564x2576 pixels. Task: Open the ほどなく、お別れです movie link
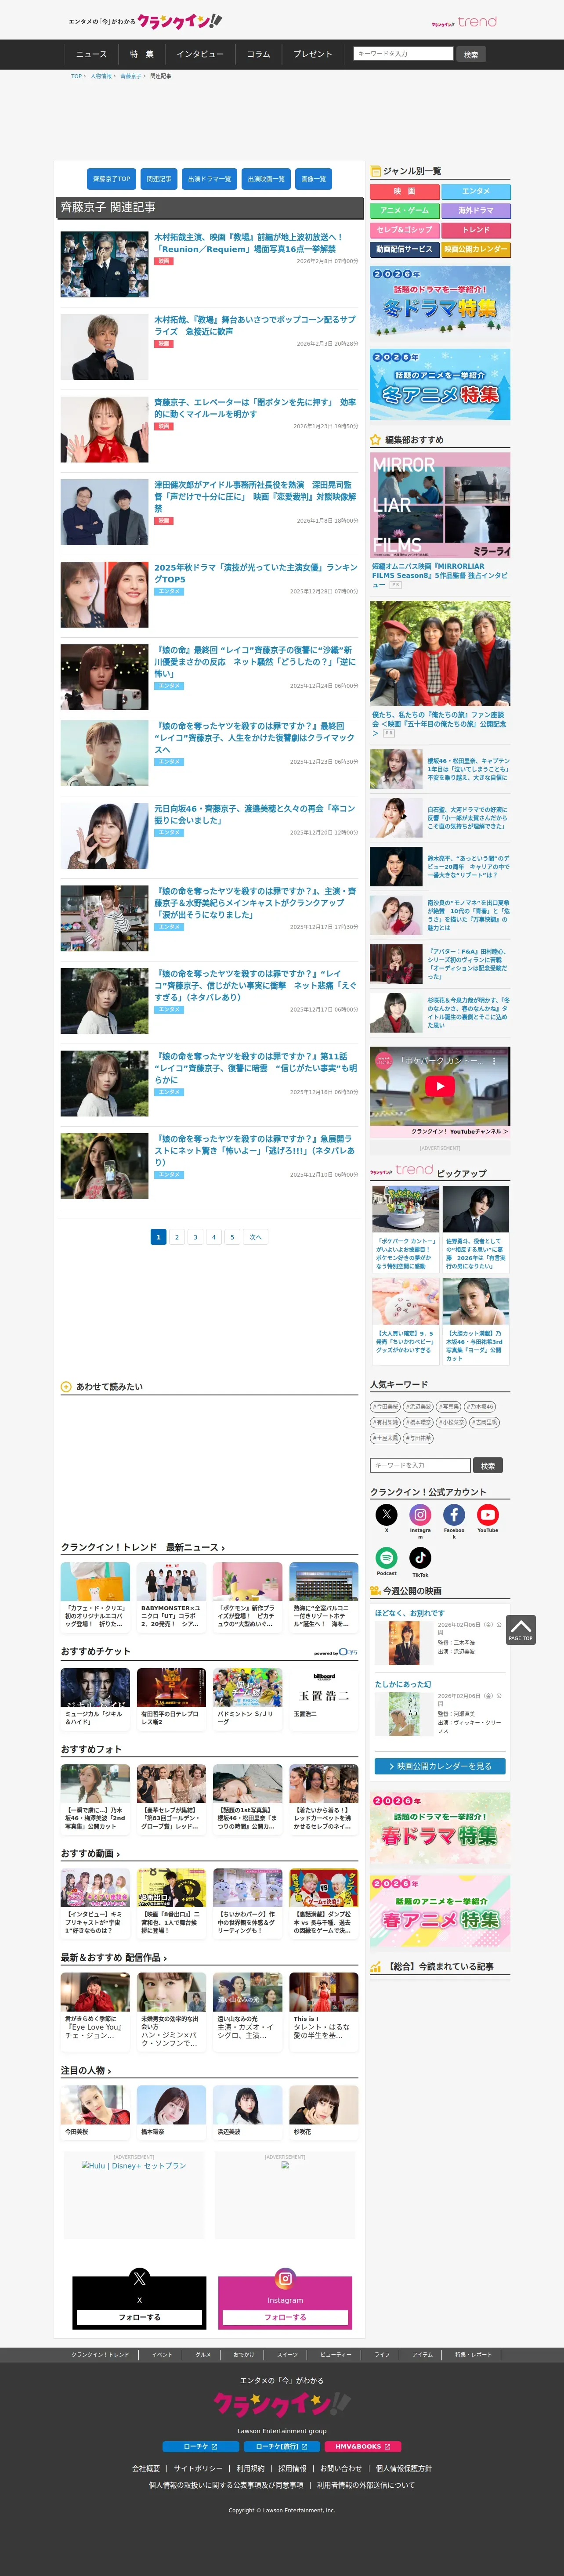click(x=410, y=1613)
